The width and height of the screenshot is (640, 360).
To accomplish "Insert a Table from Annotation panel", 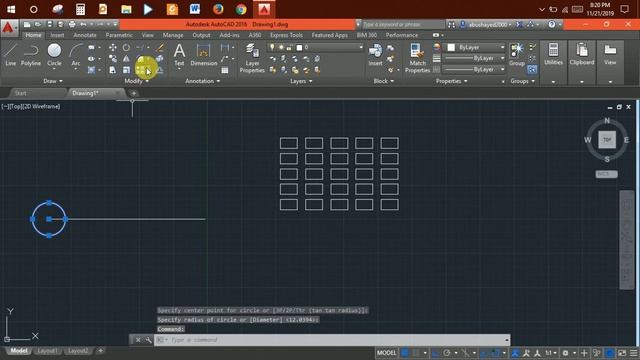I will 224,70.
